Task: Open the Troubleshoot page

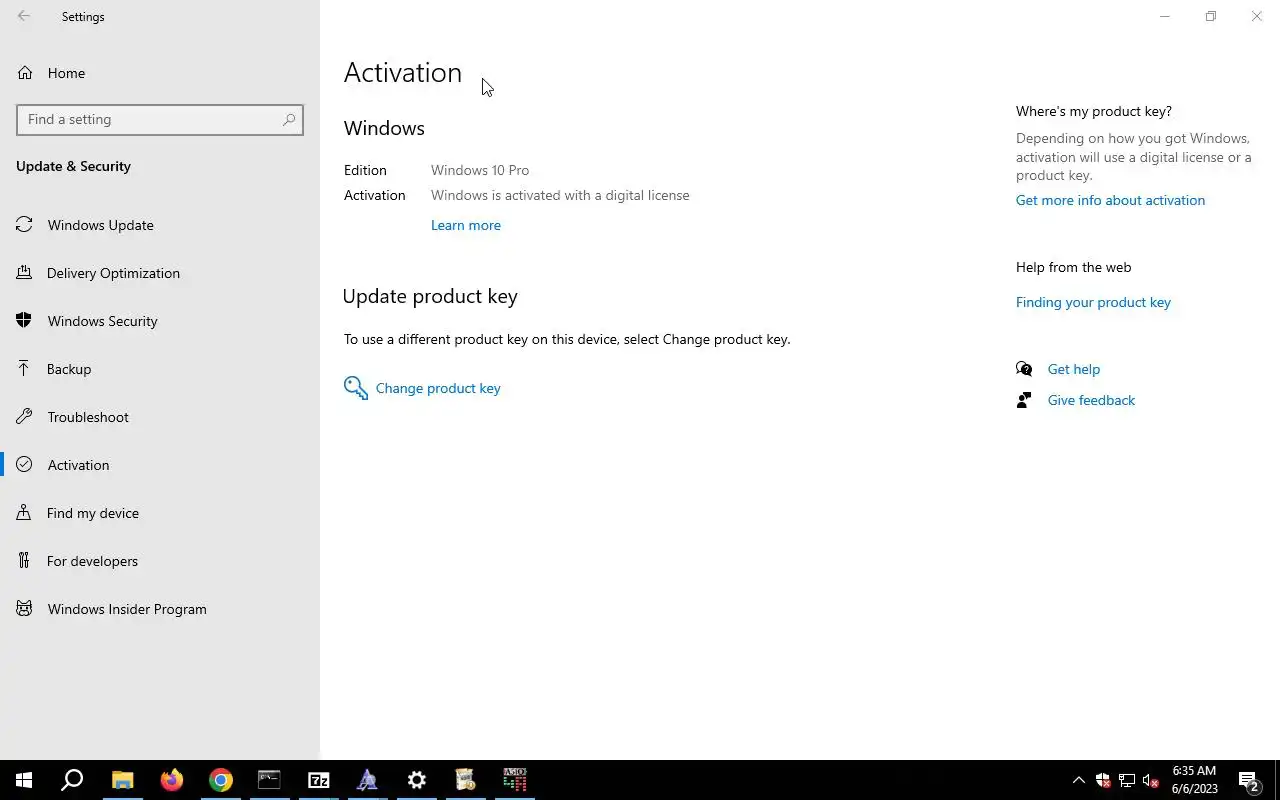Action: [x=160, y=417]
